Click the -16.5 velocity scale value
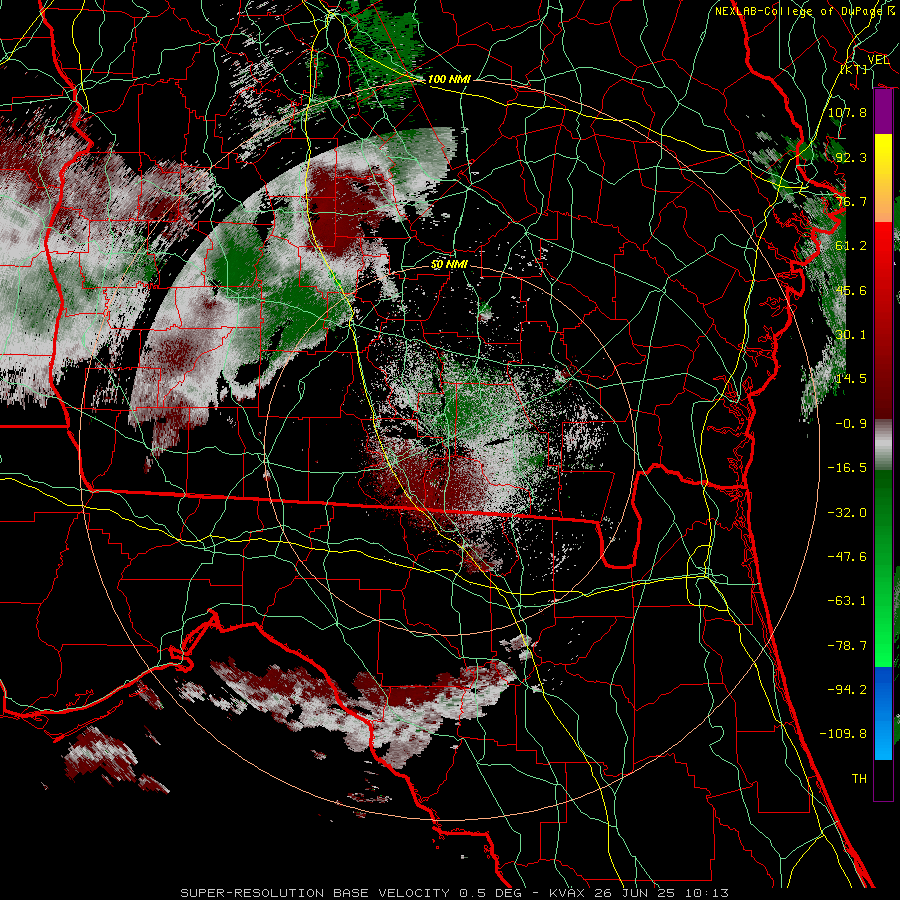900x900 pixels. pos(847,468)
